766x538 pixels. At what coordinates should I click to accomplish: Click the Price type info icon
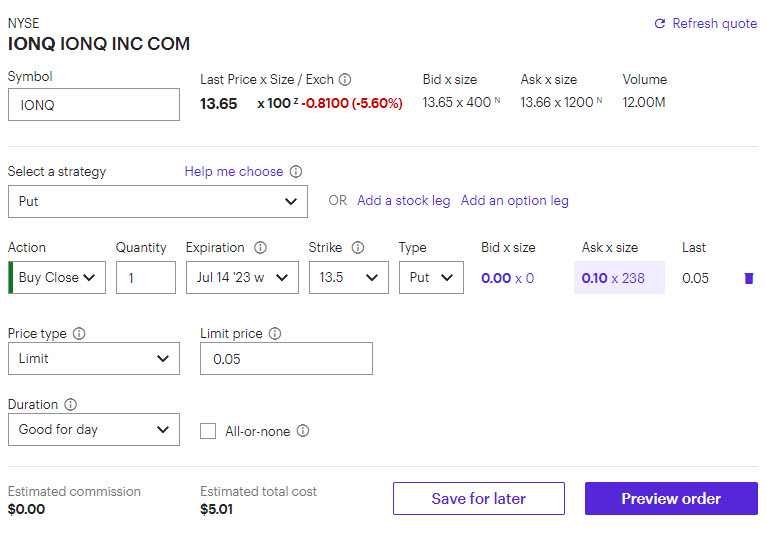coord(79,334)
